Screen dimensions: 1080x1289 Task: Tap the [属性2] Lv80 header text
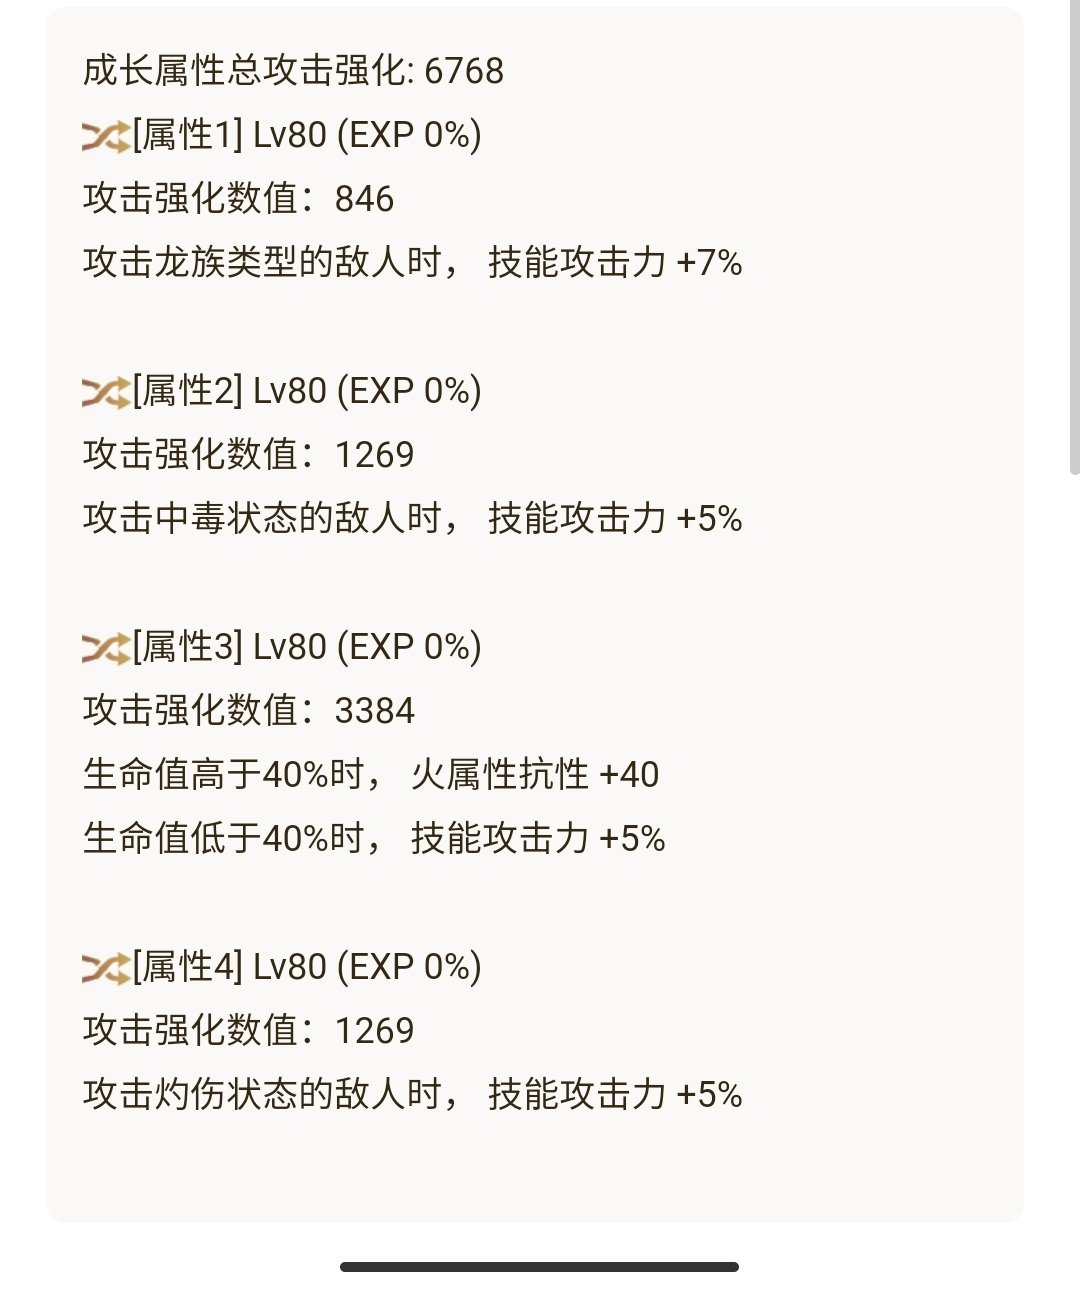click(307, 391)
